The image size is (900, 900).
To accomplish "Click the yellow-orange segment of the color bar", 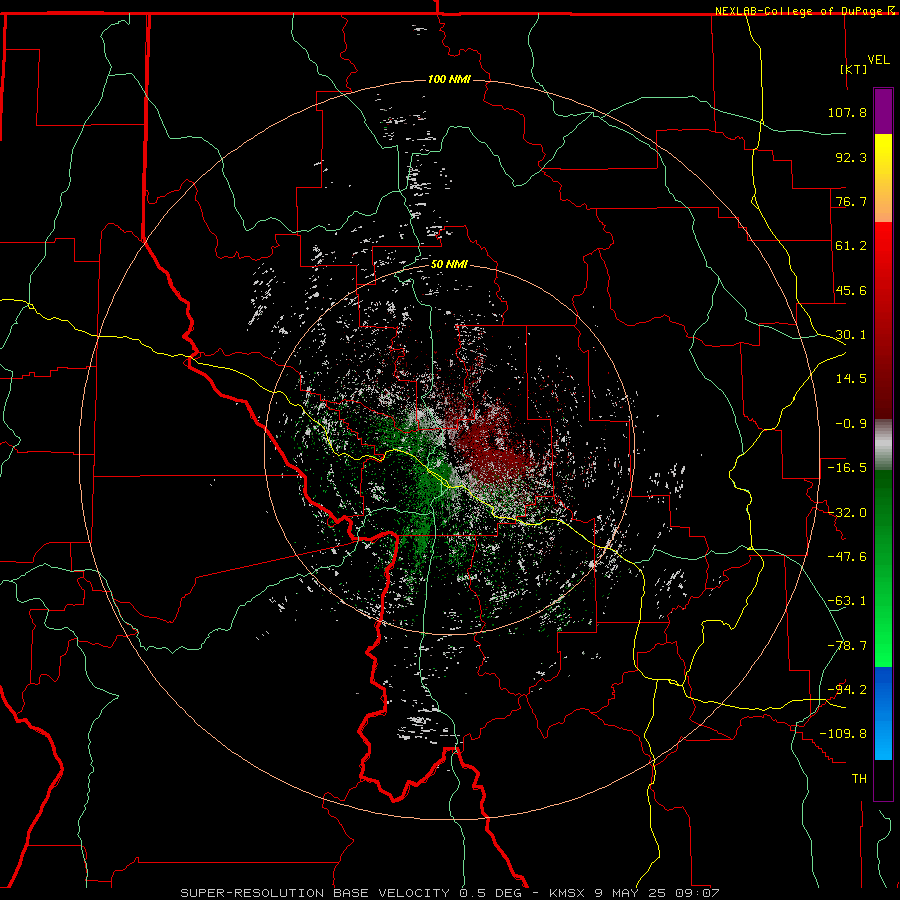I will pos(883,178).
